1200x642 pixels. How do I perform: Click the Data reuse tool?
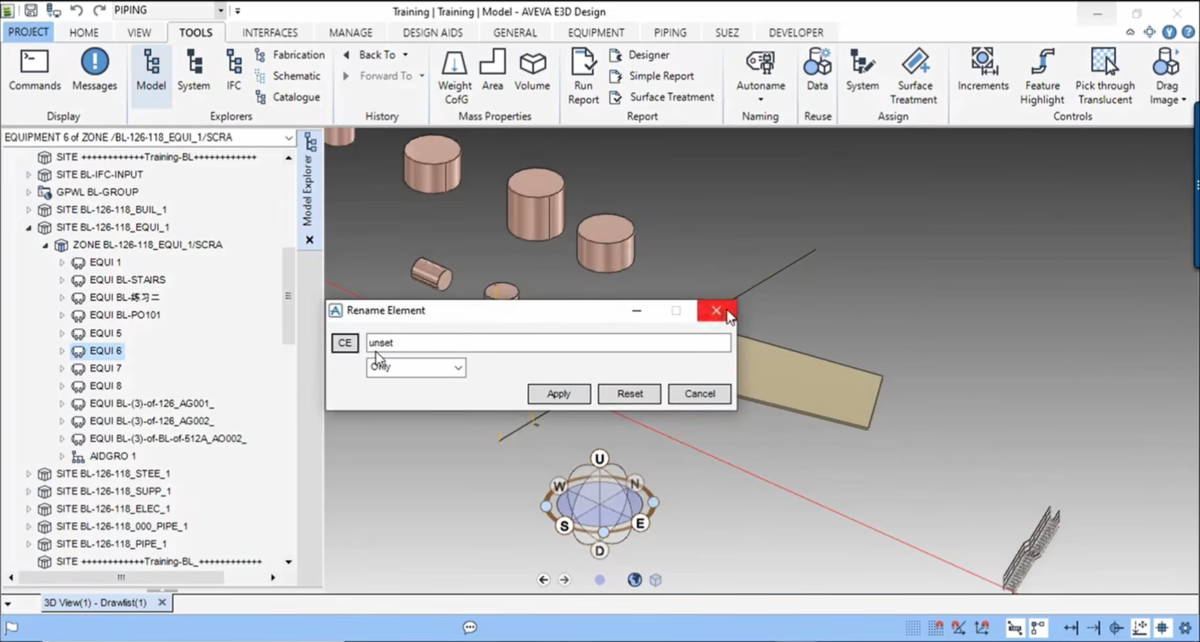coord(818,70)
